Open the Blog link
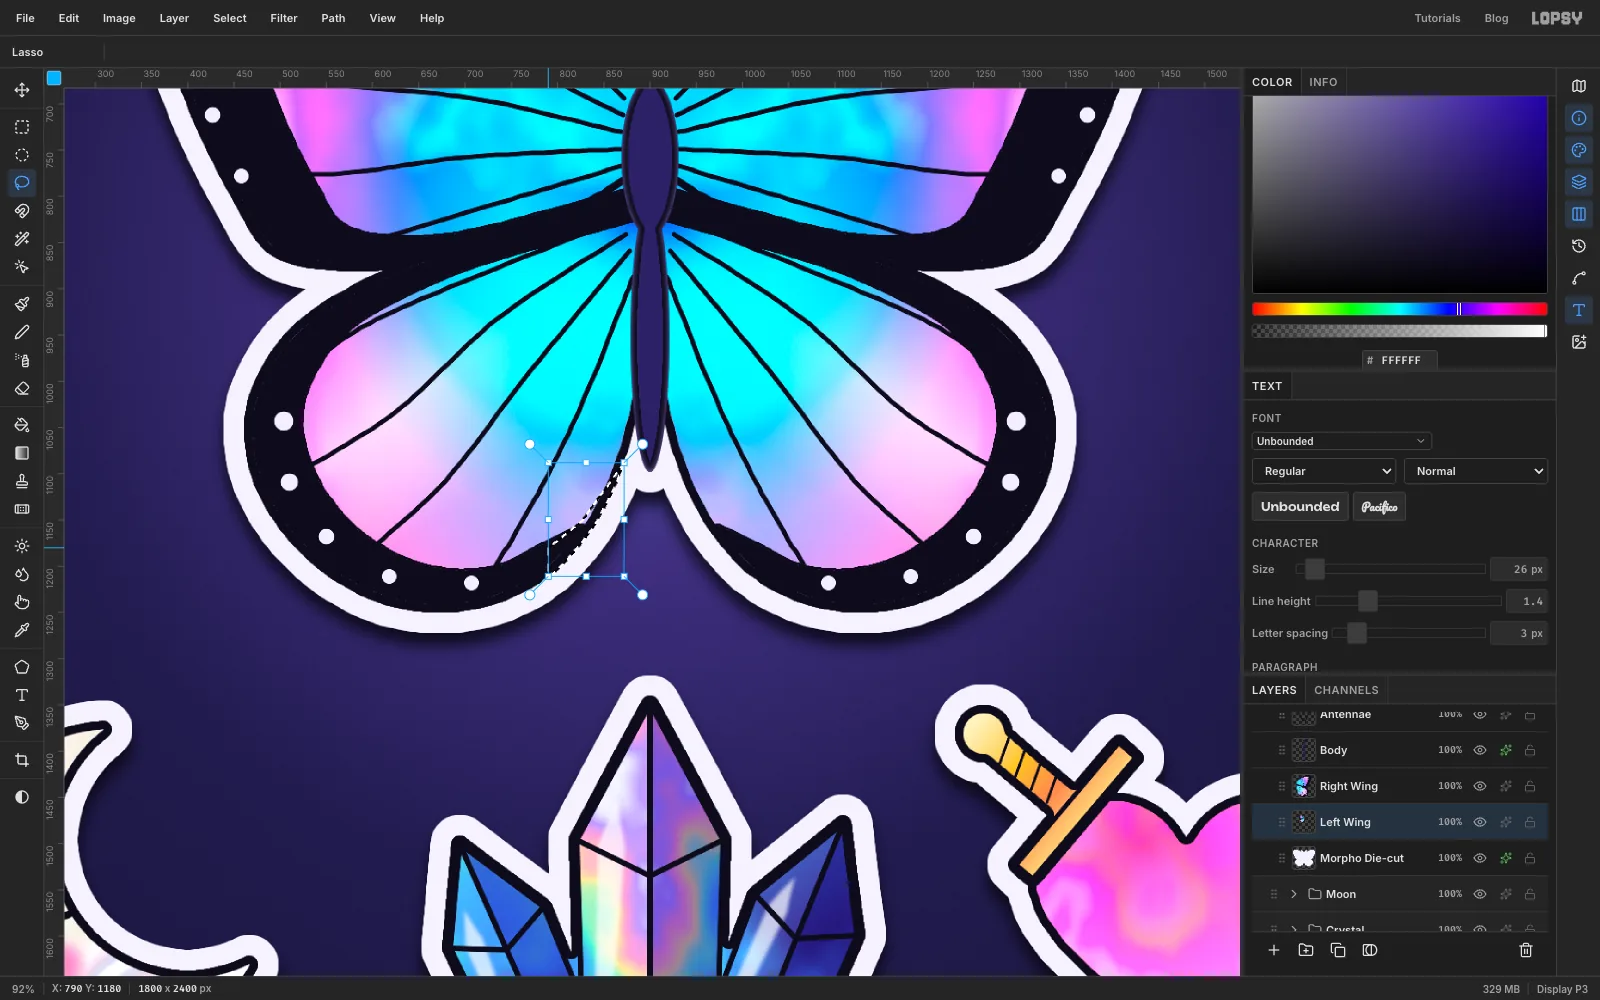 click(1496, 18)
